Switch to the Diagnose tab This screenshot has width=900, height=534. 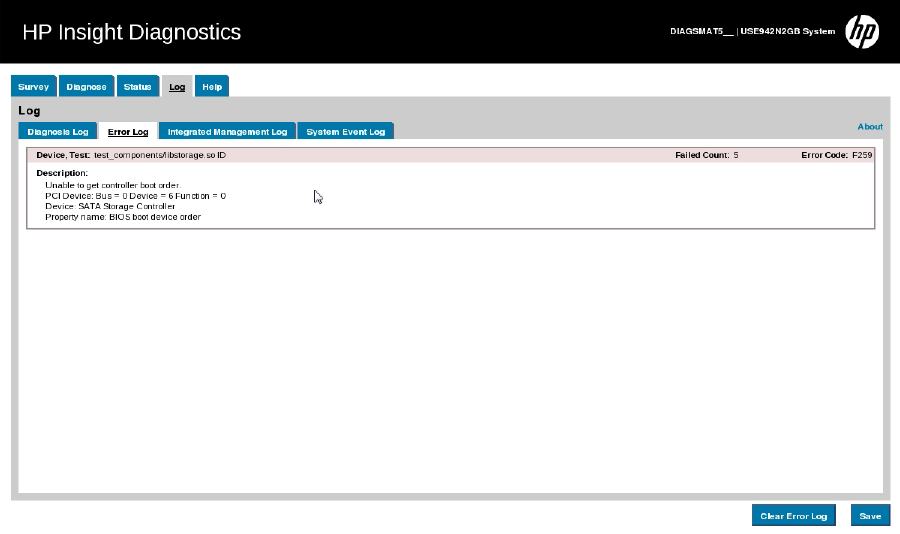[86, 87]
